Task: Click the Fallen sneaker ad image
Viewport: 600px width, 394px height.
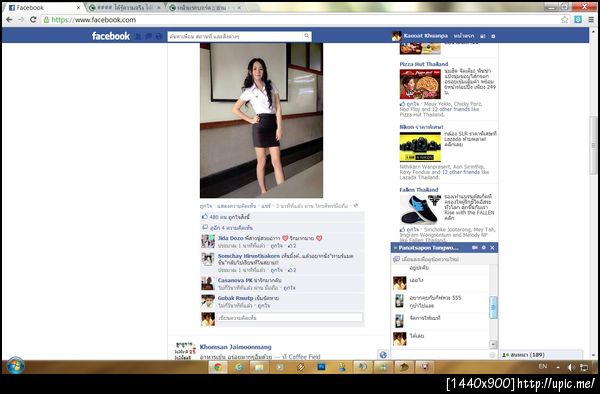Action: (420, 210)
